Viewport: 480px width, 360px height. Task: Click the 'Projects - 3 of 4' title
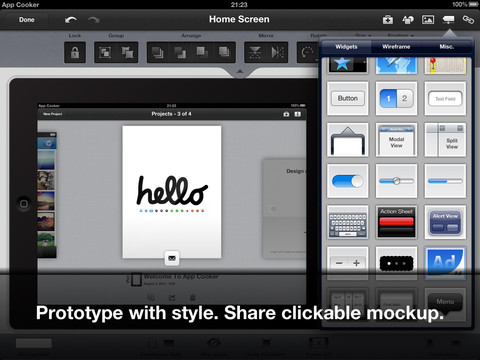[171, 114]
